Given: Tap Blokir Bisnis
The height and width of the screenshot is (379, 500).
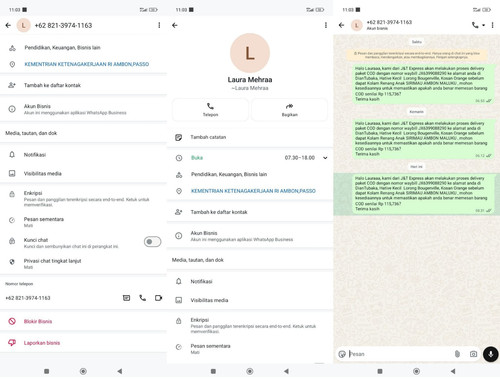Looking at the screenshot, I should pos(83,321).
